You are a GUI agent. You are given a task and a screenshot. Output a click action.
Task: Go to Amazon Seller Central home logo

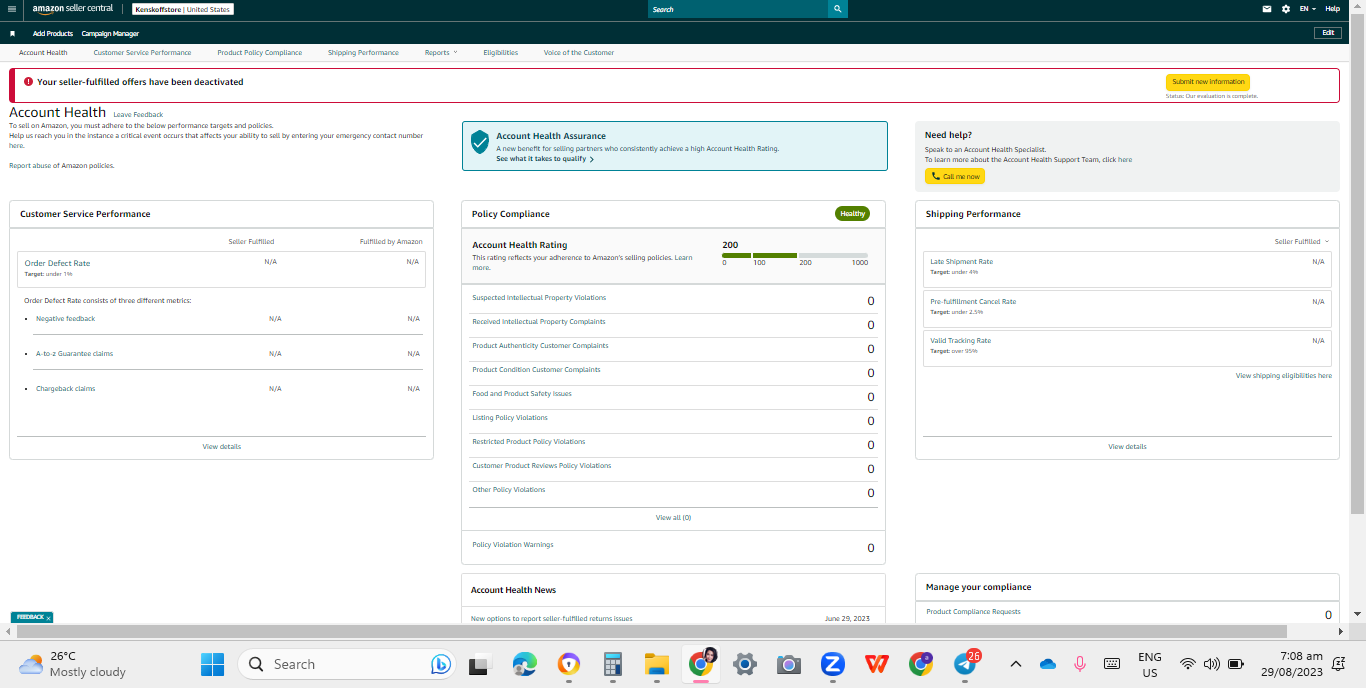[x=73, y=9]
